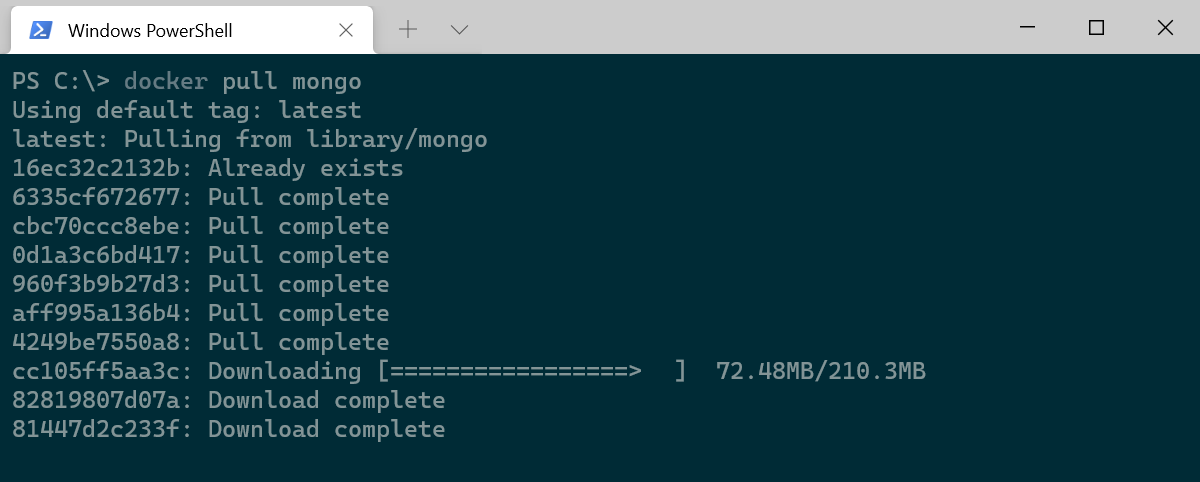Click the download progress bar for cc105ff5aa3c
Image resolution: width=1200 pixels, height=482 pixels.
click(533, 372)
